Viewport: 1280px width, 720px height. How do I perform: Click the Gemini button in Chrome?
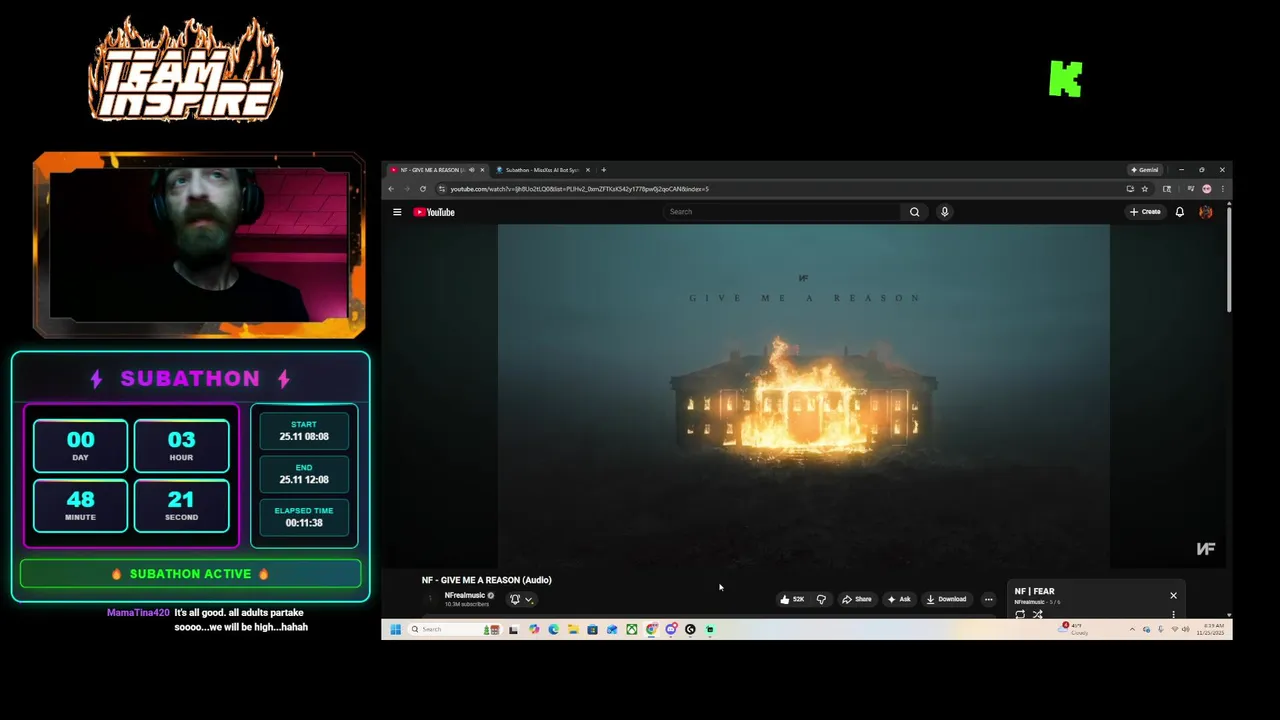coord(1144,170)
